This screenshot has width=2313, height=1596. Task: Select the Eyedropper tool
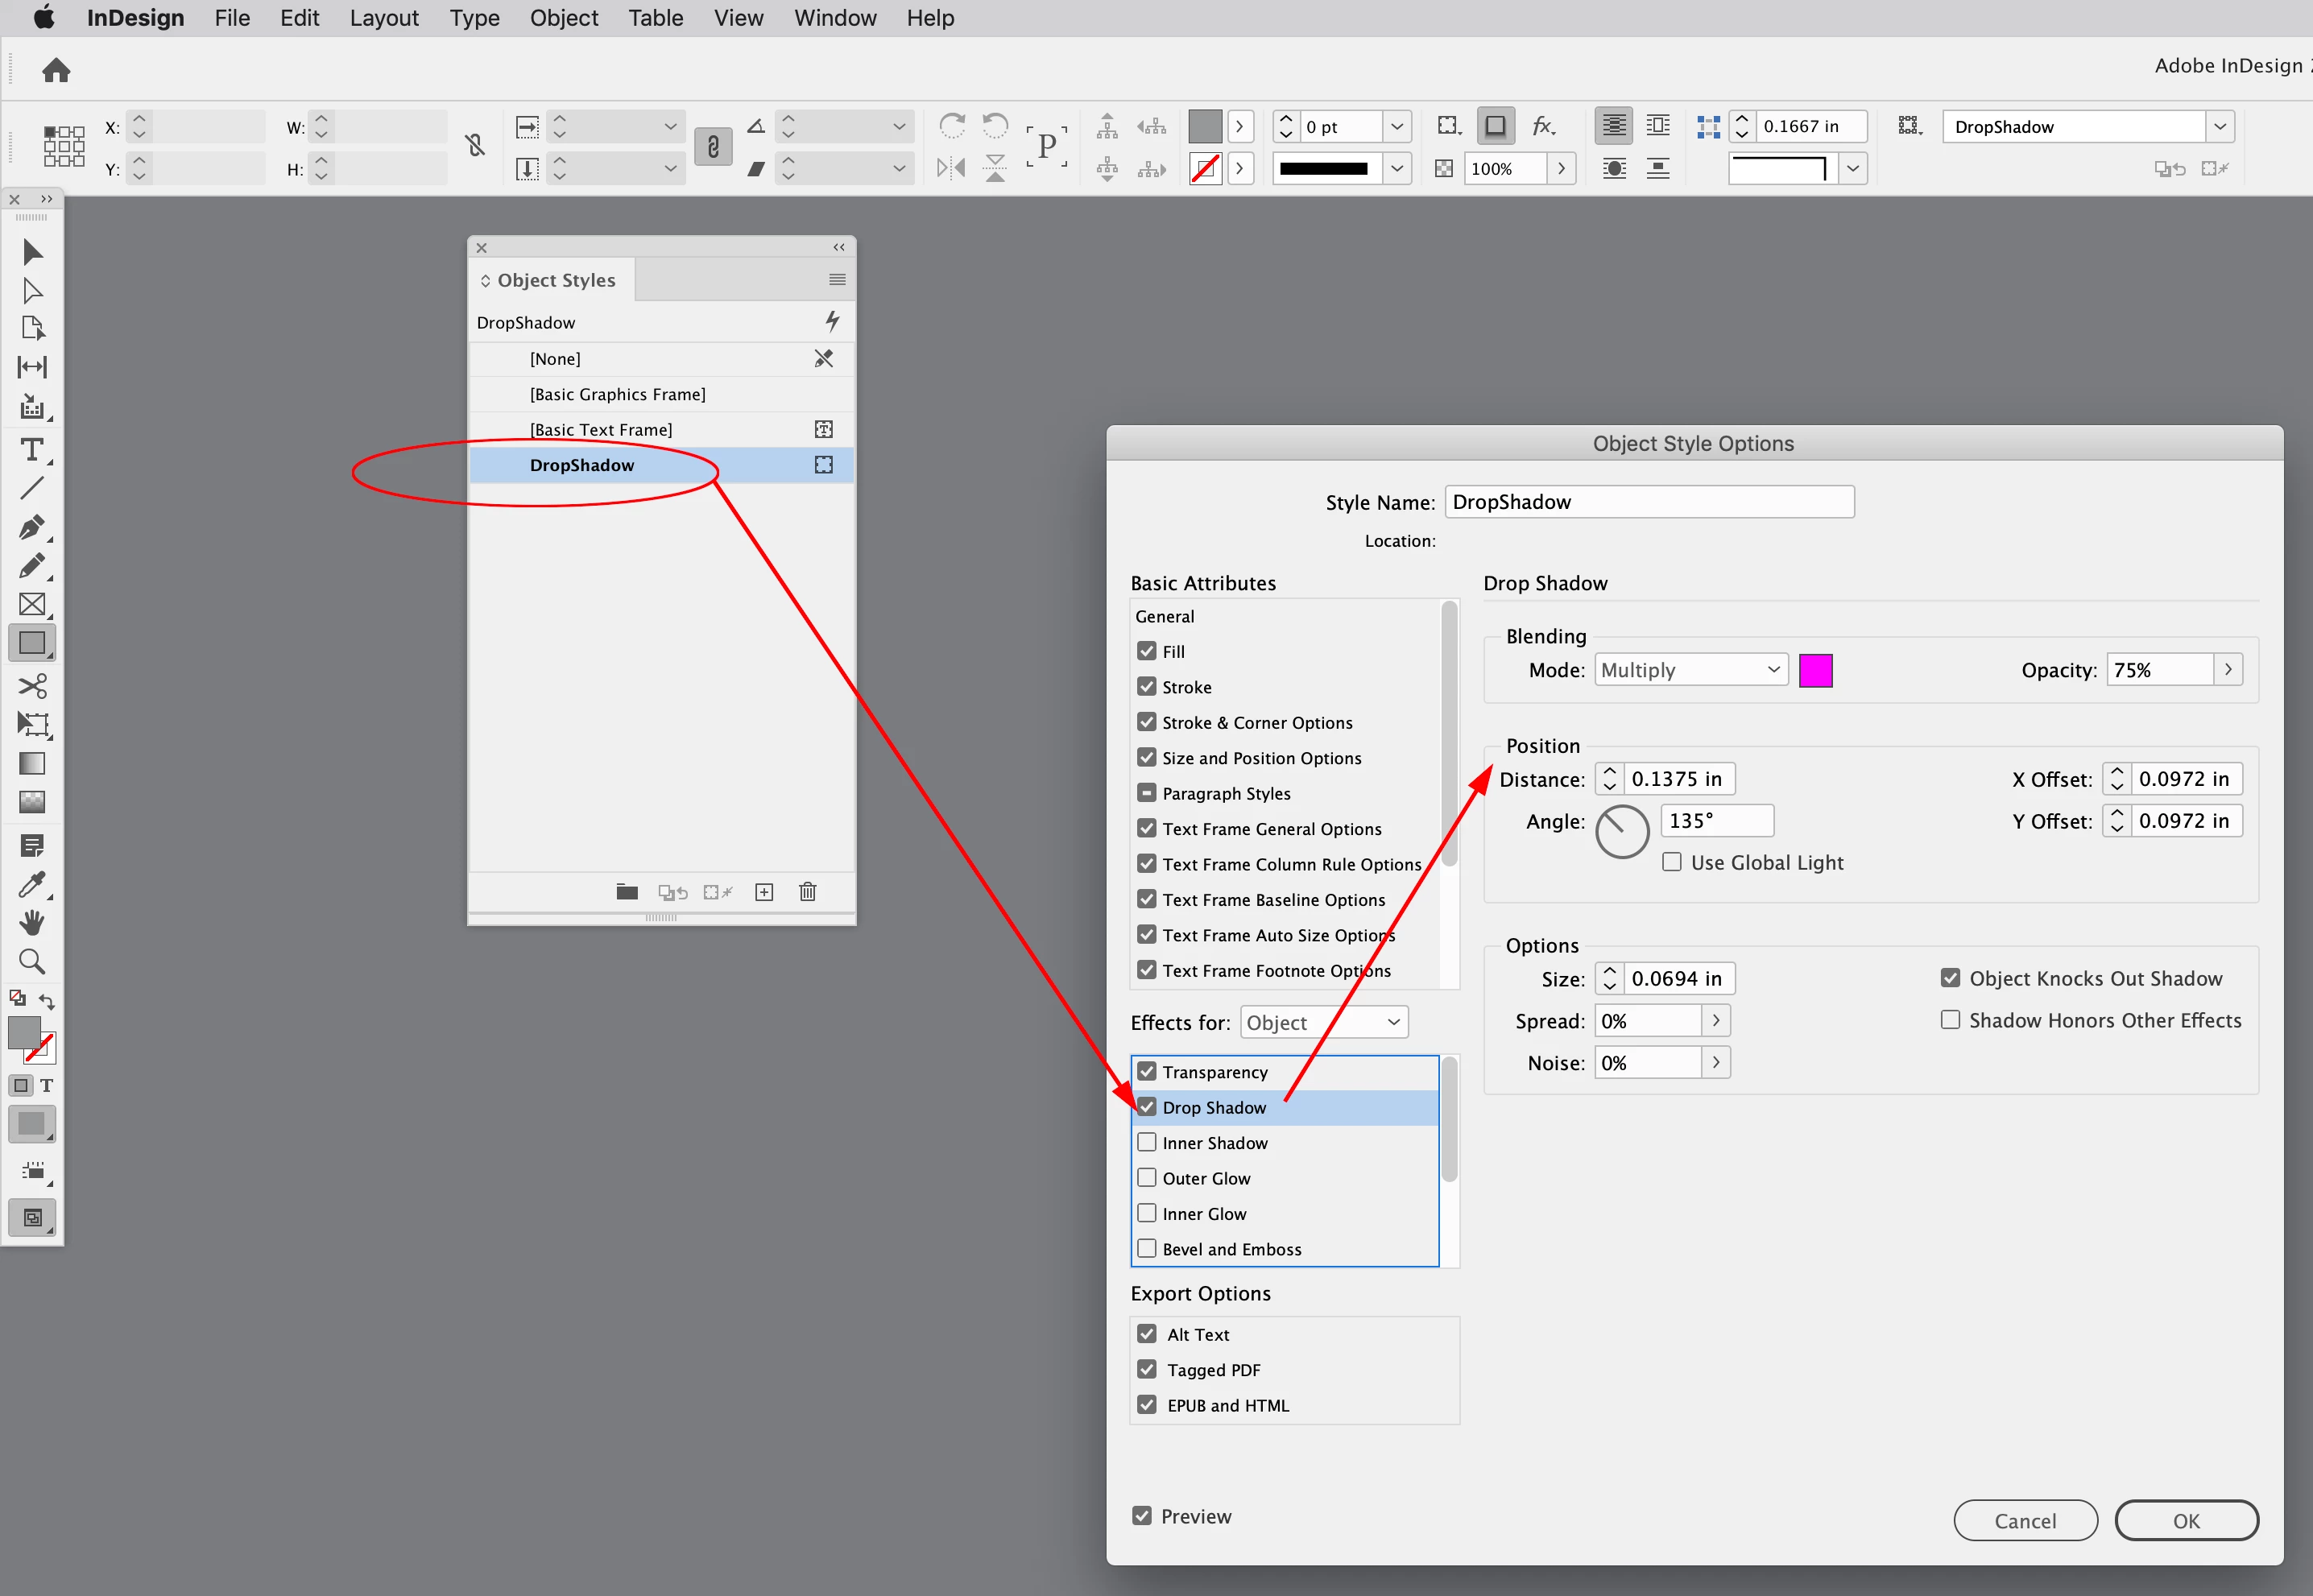31,884
